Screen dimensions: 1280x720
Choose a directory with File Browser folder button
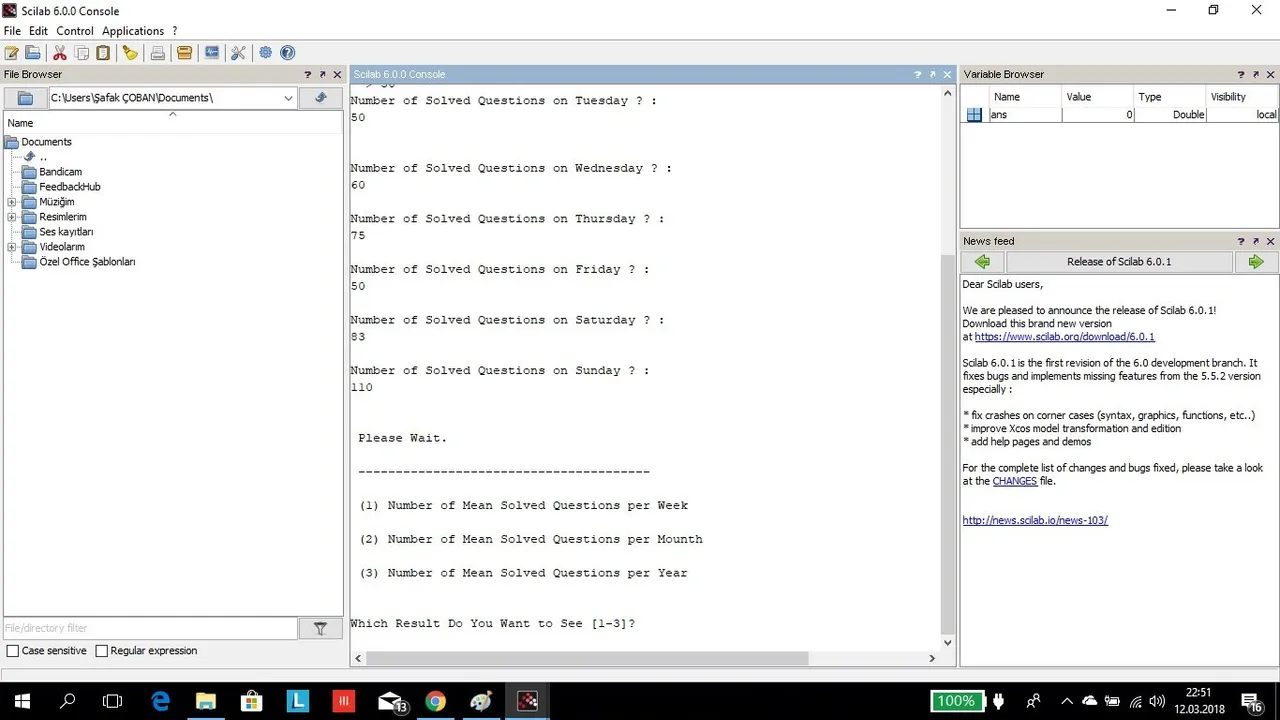point(26,98)
